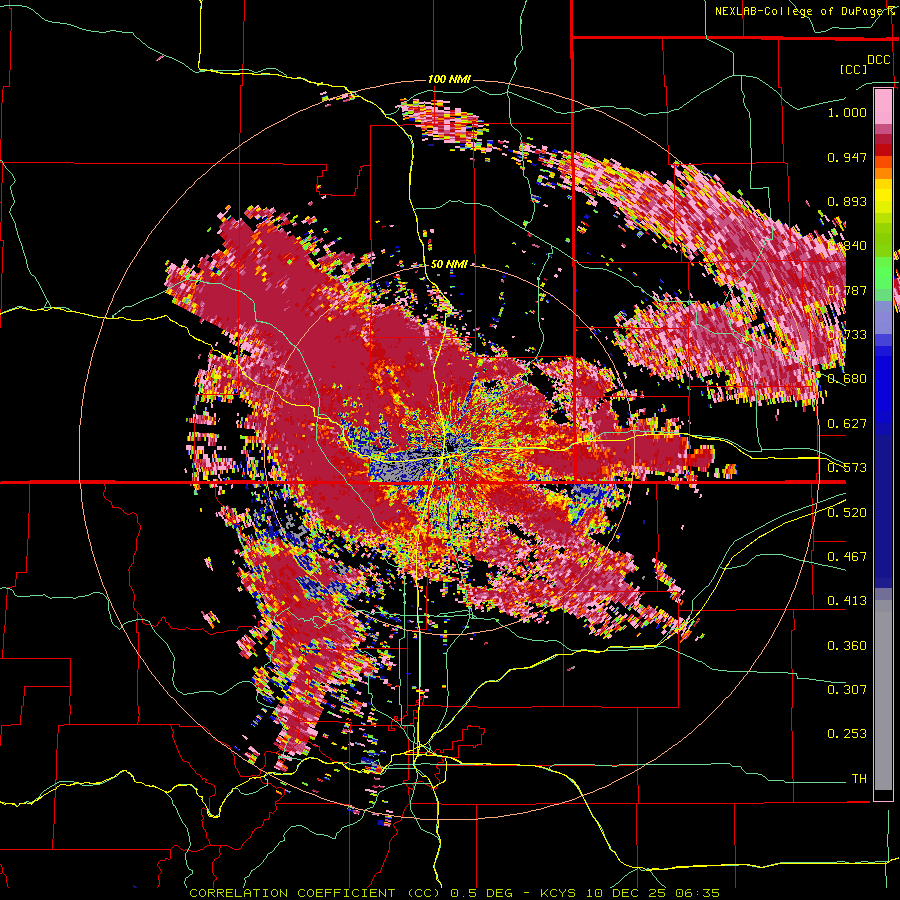
Task: Select the 0.253 color scale value
Action: coord(847,734)
